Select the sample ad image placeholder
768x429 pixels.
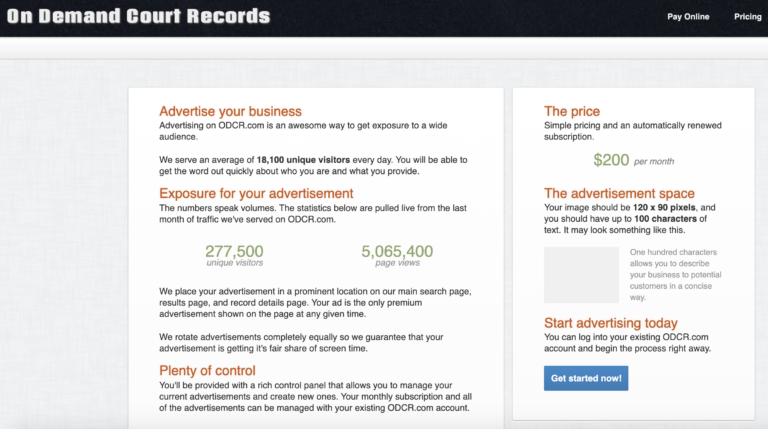[x=581, y=275]
